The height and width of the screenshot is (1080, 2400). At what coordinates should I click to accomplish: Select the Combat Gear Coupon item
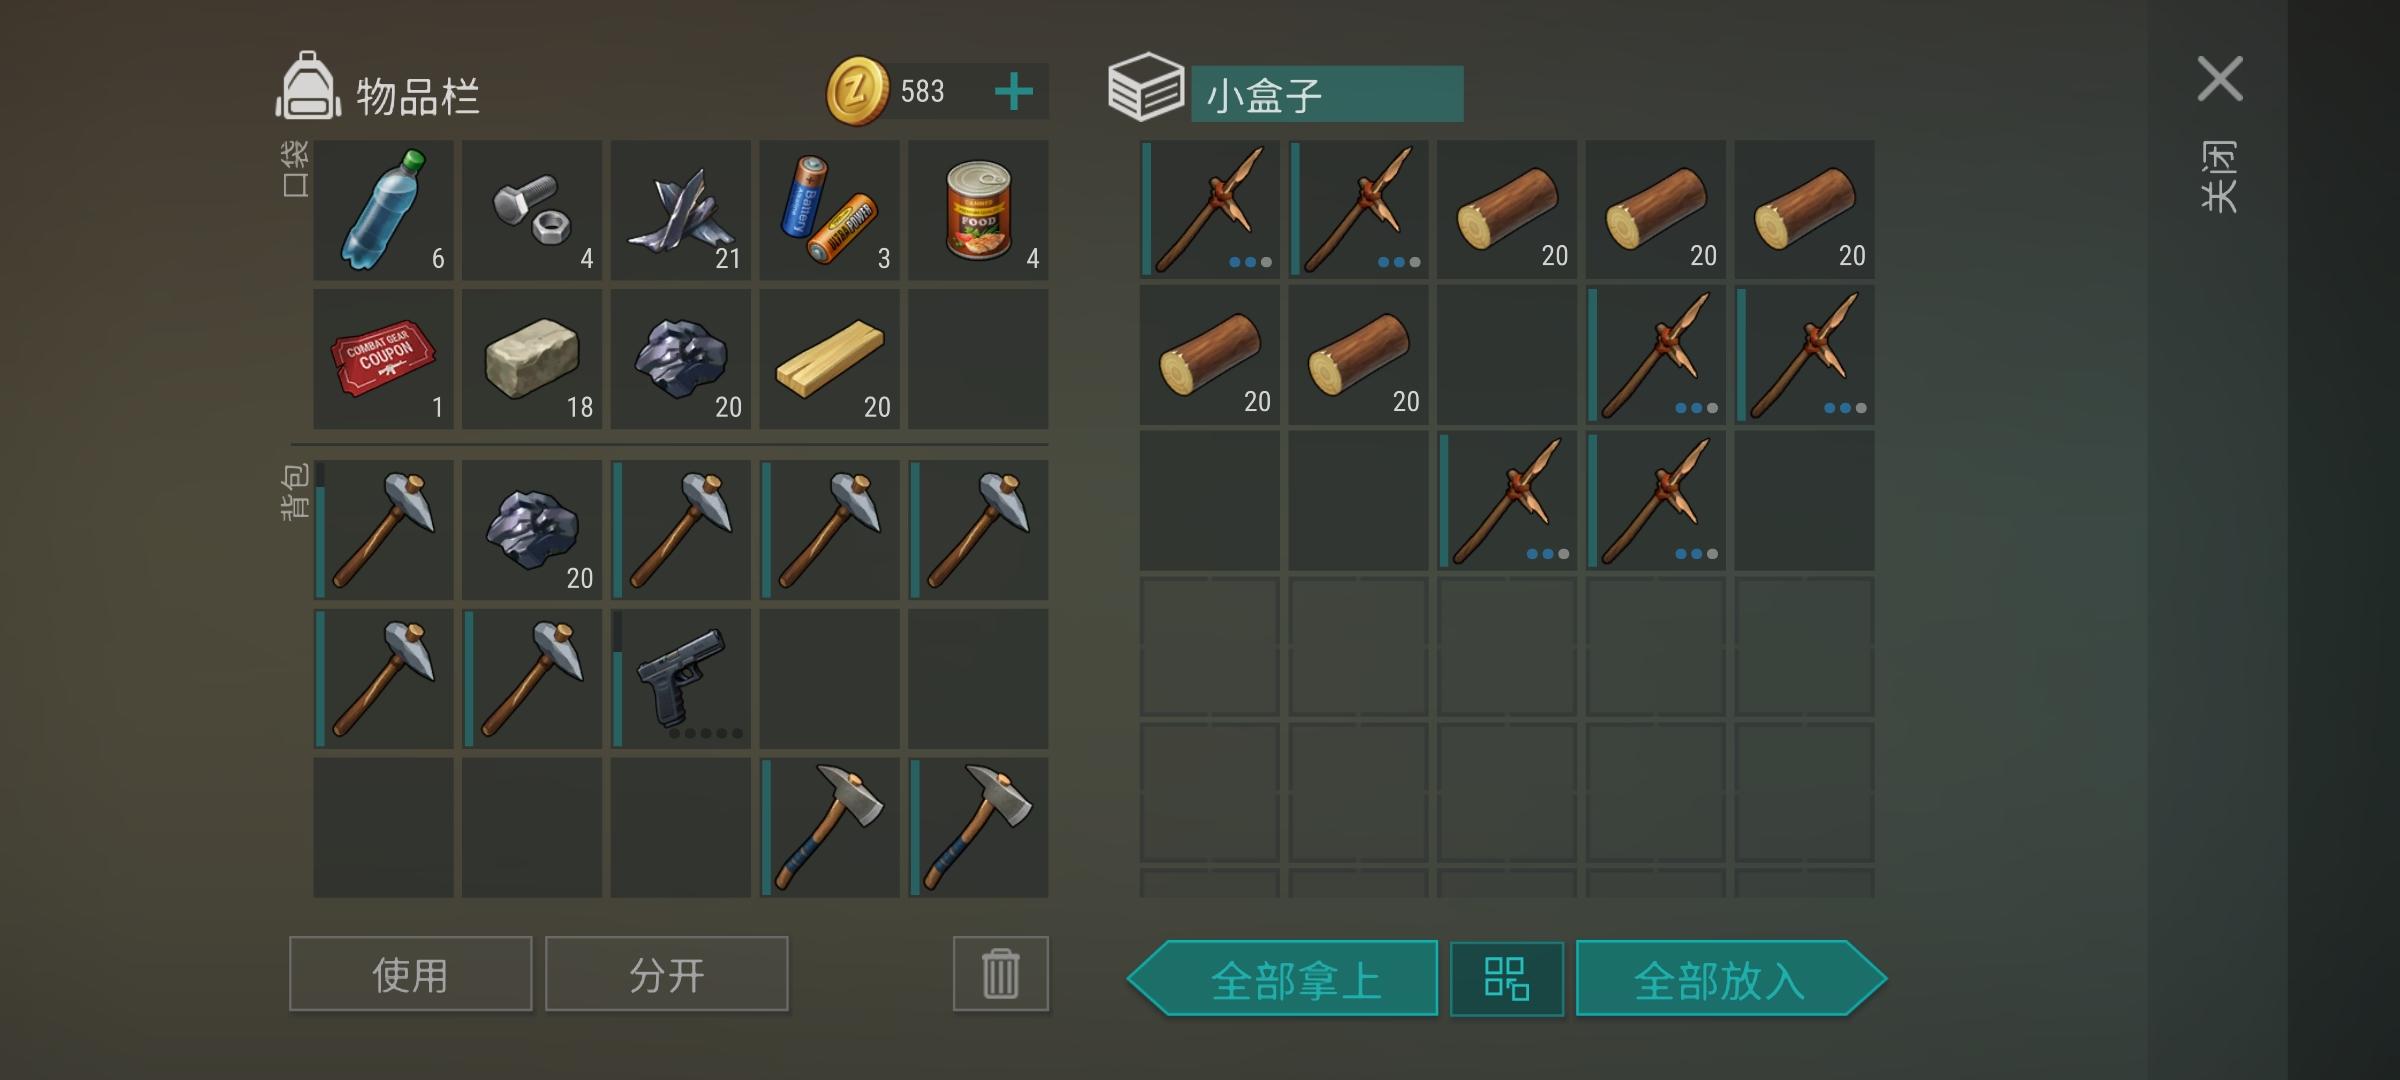click(383, 359)
